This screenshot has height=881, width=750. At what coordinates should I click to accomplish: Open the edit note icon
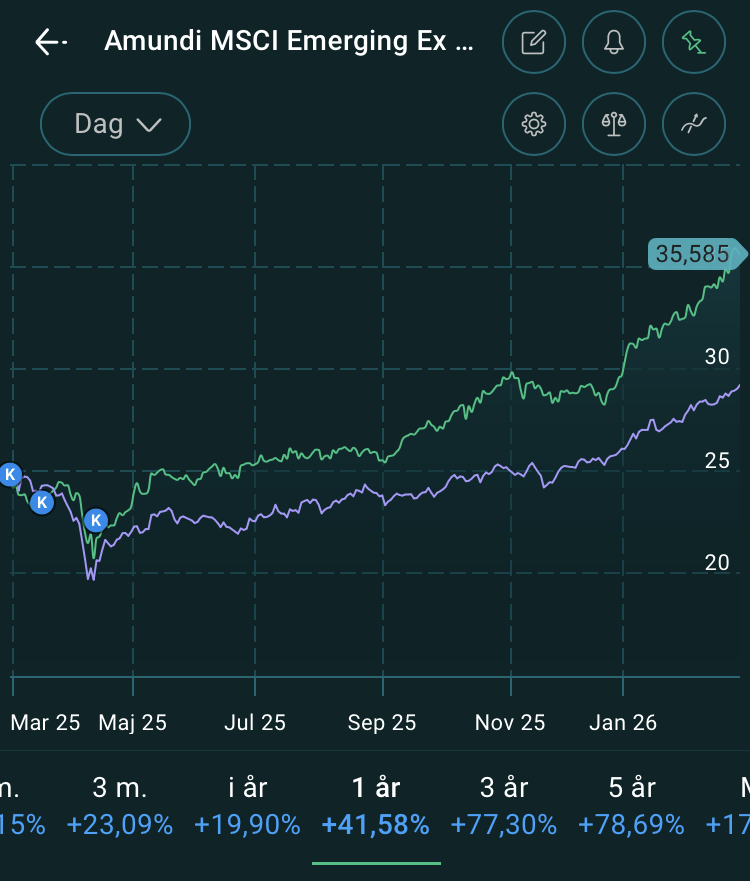coord(534,42)
